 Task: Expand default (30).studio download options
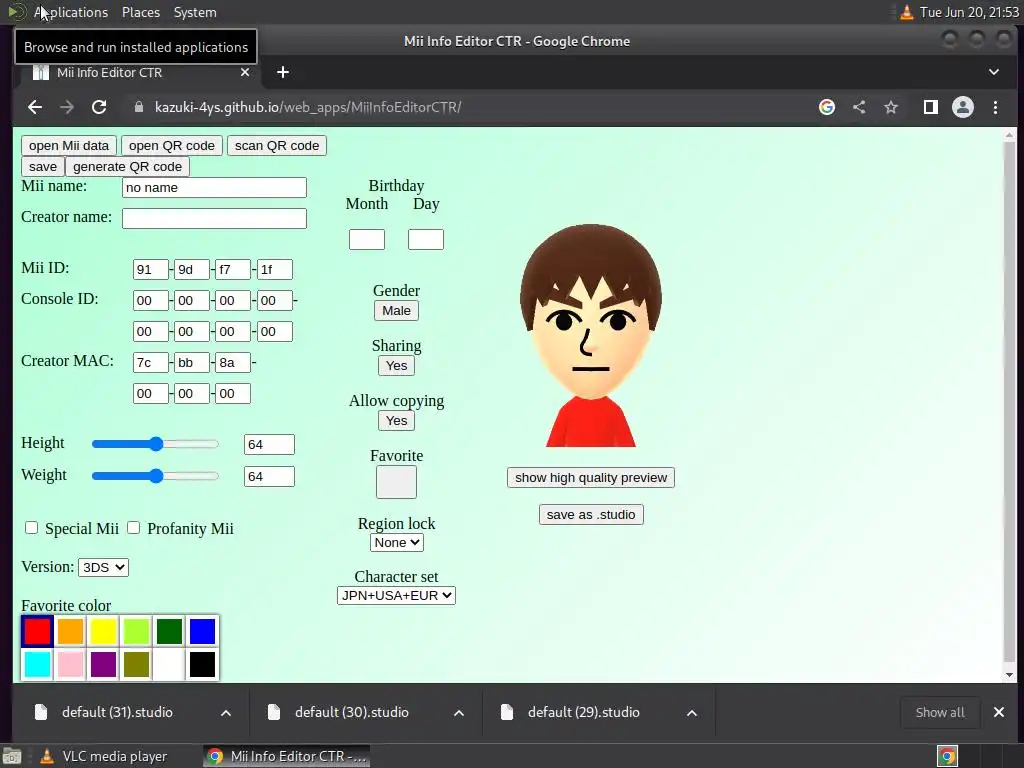pos(459,712)
